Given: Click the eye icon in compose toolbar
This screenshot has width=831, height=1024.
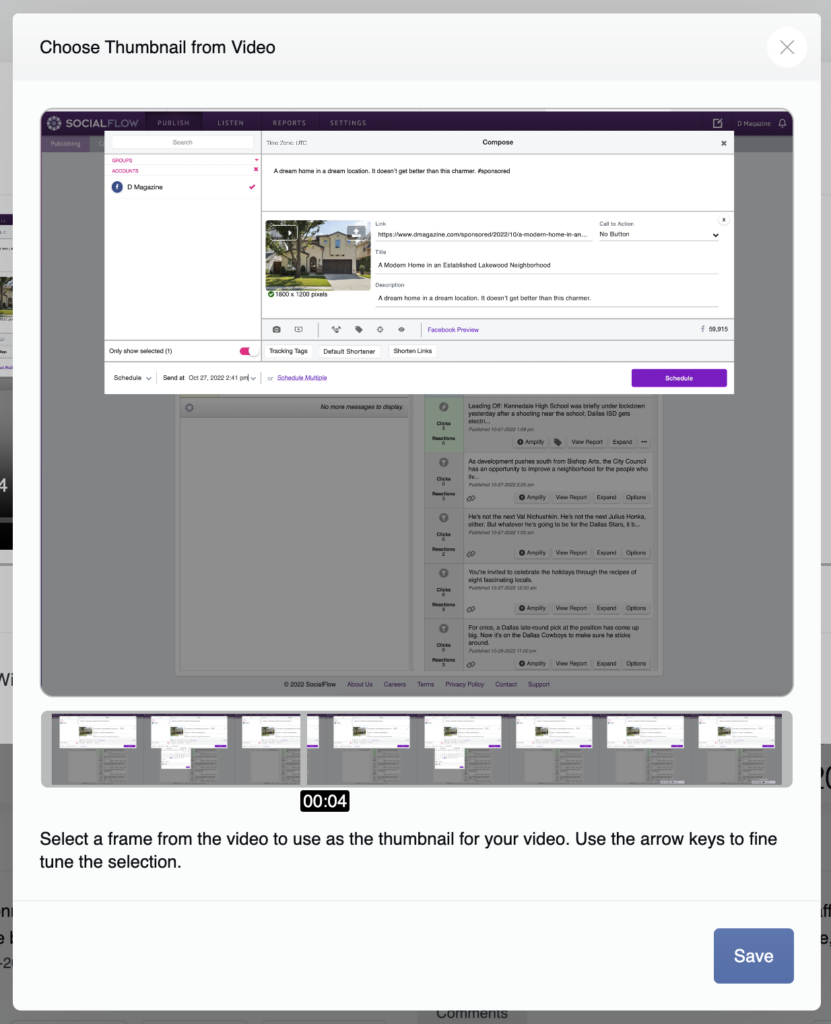Looking at the screenshot, I should (x=401, y=330).
